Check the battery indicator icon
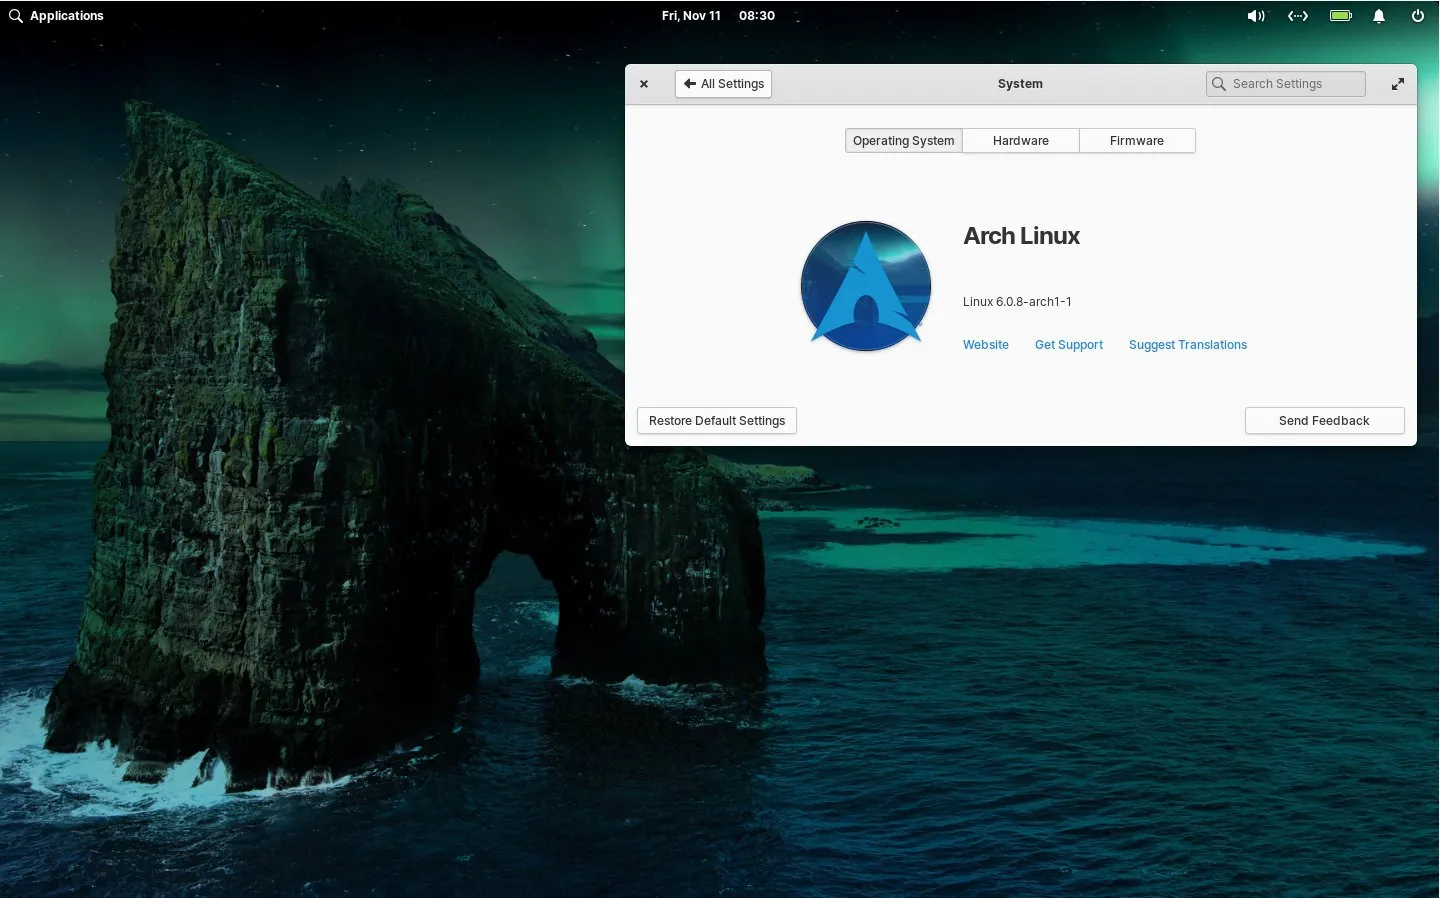This screenshot has height=898, width=1440. (1340, 16)
